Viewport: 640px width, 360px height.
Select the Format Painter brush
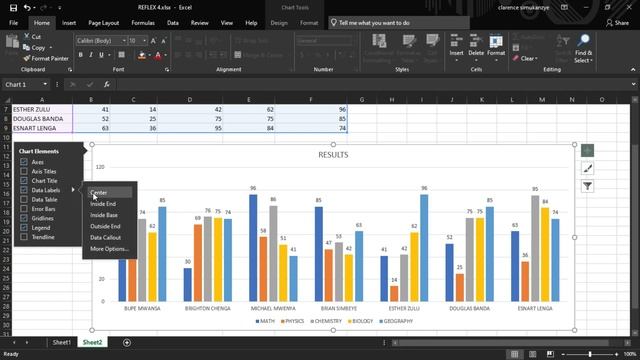click(27, 58)
